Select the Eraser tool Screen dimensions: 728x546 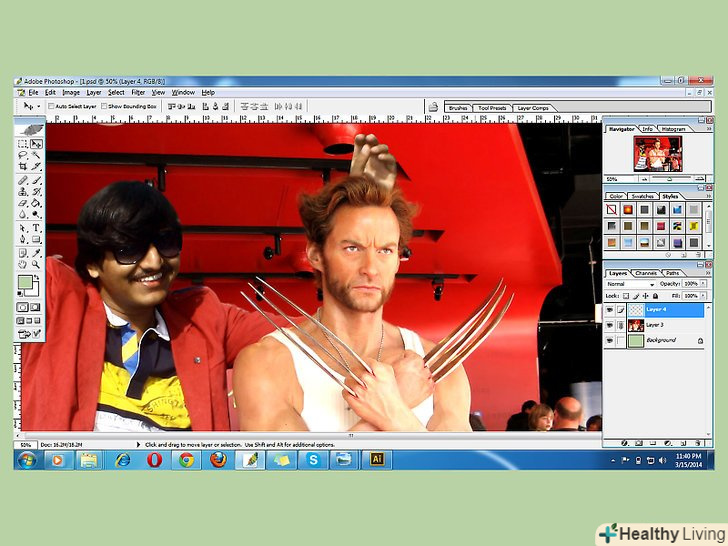pos(23,203)
